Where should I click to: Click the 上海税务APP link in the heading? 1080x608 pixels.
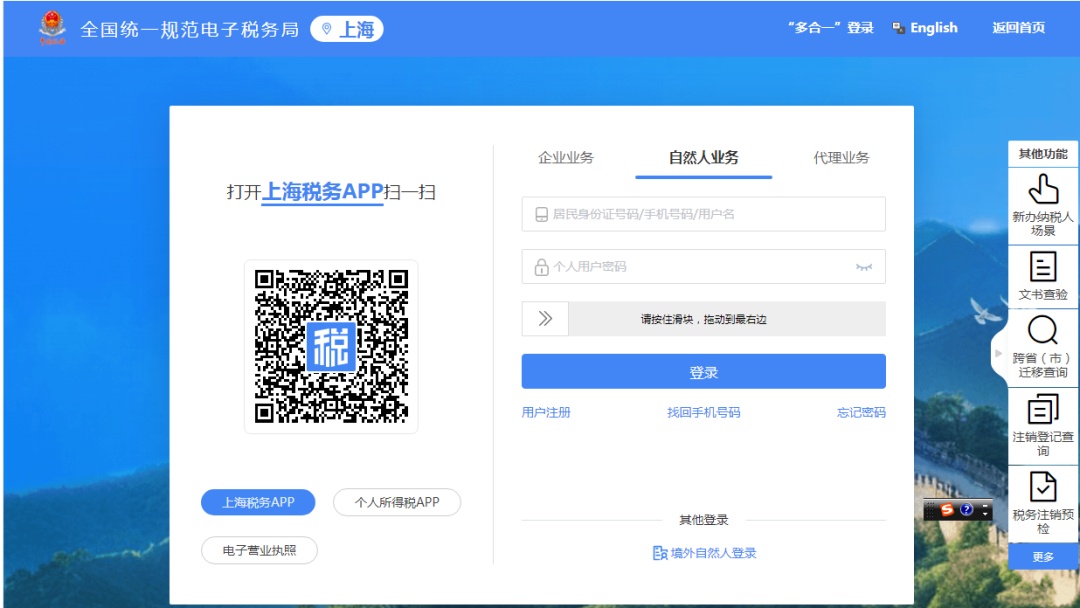coord(322,191)
